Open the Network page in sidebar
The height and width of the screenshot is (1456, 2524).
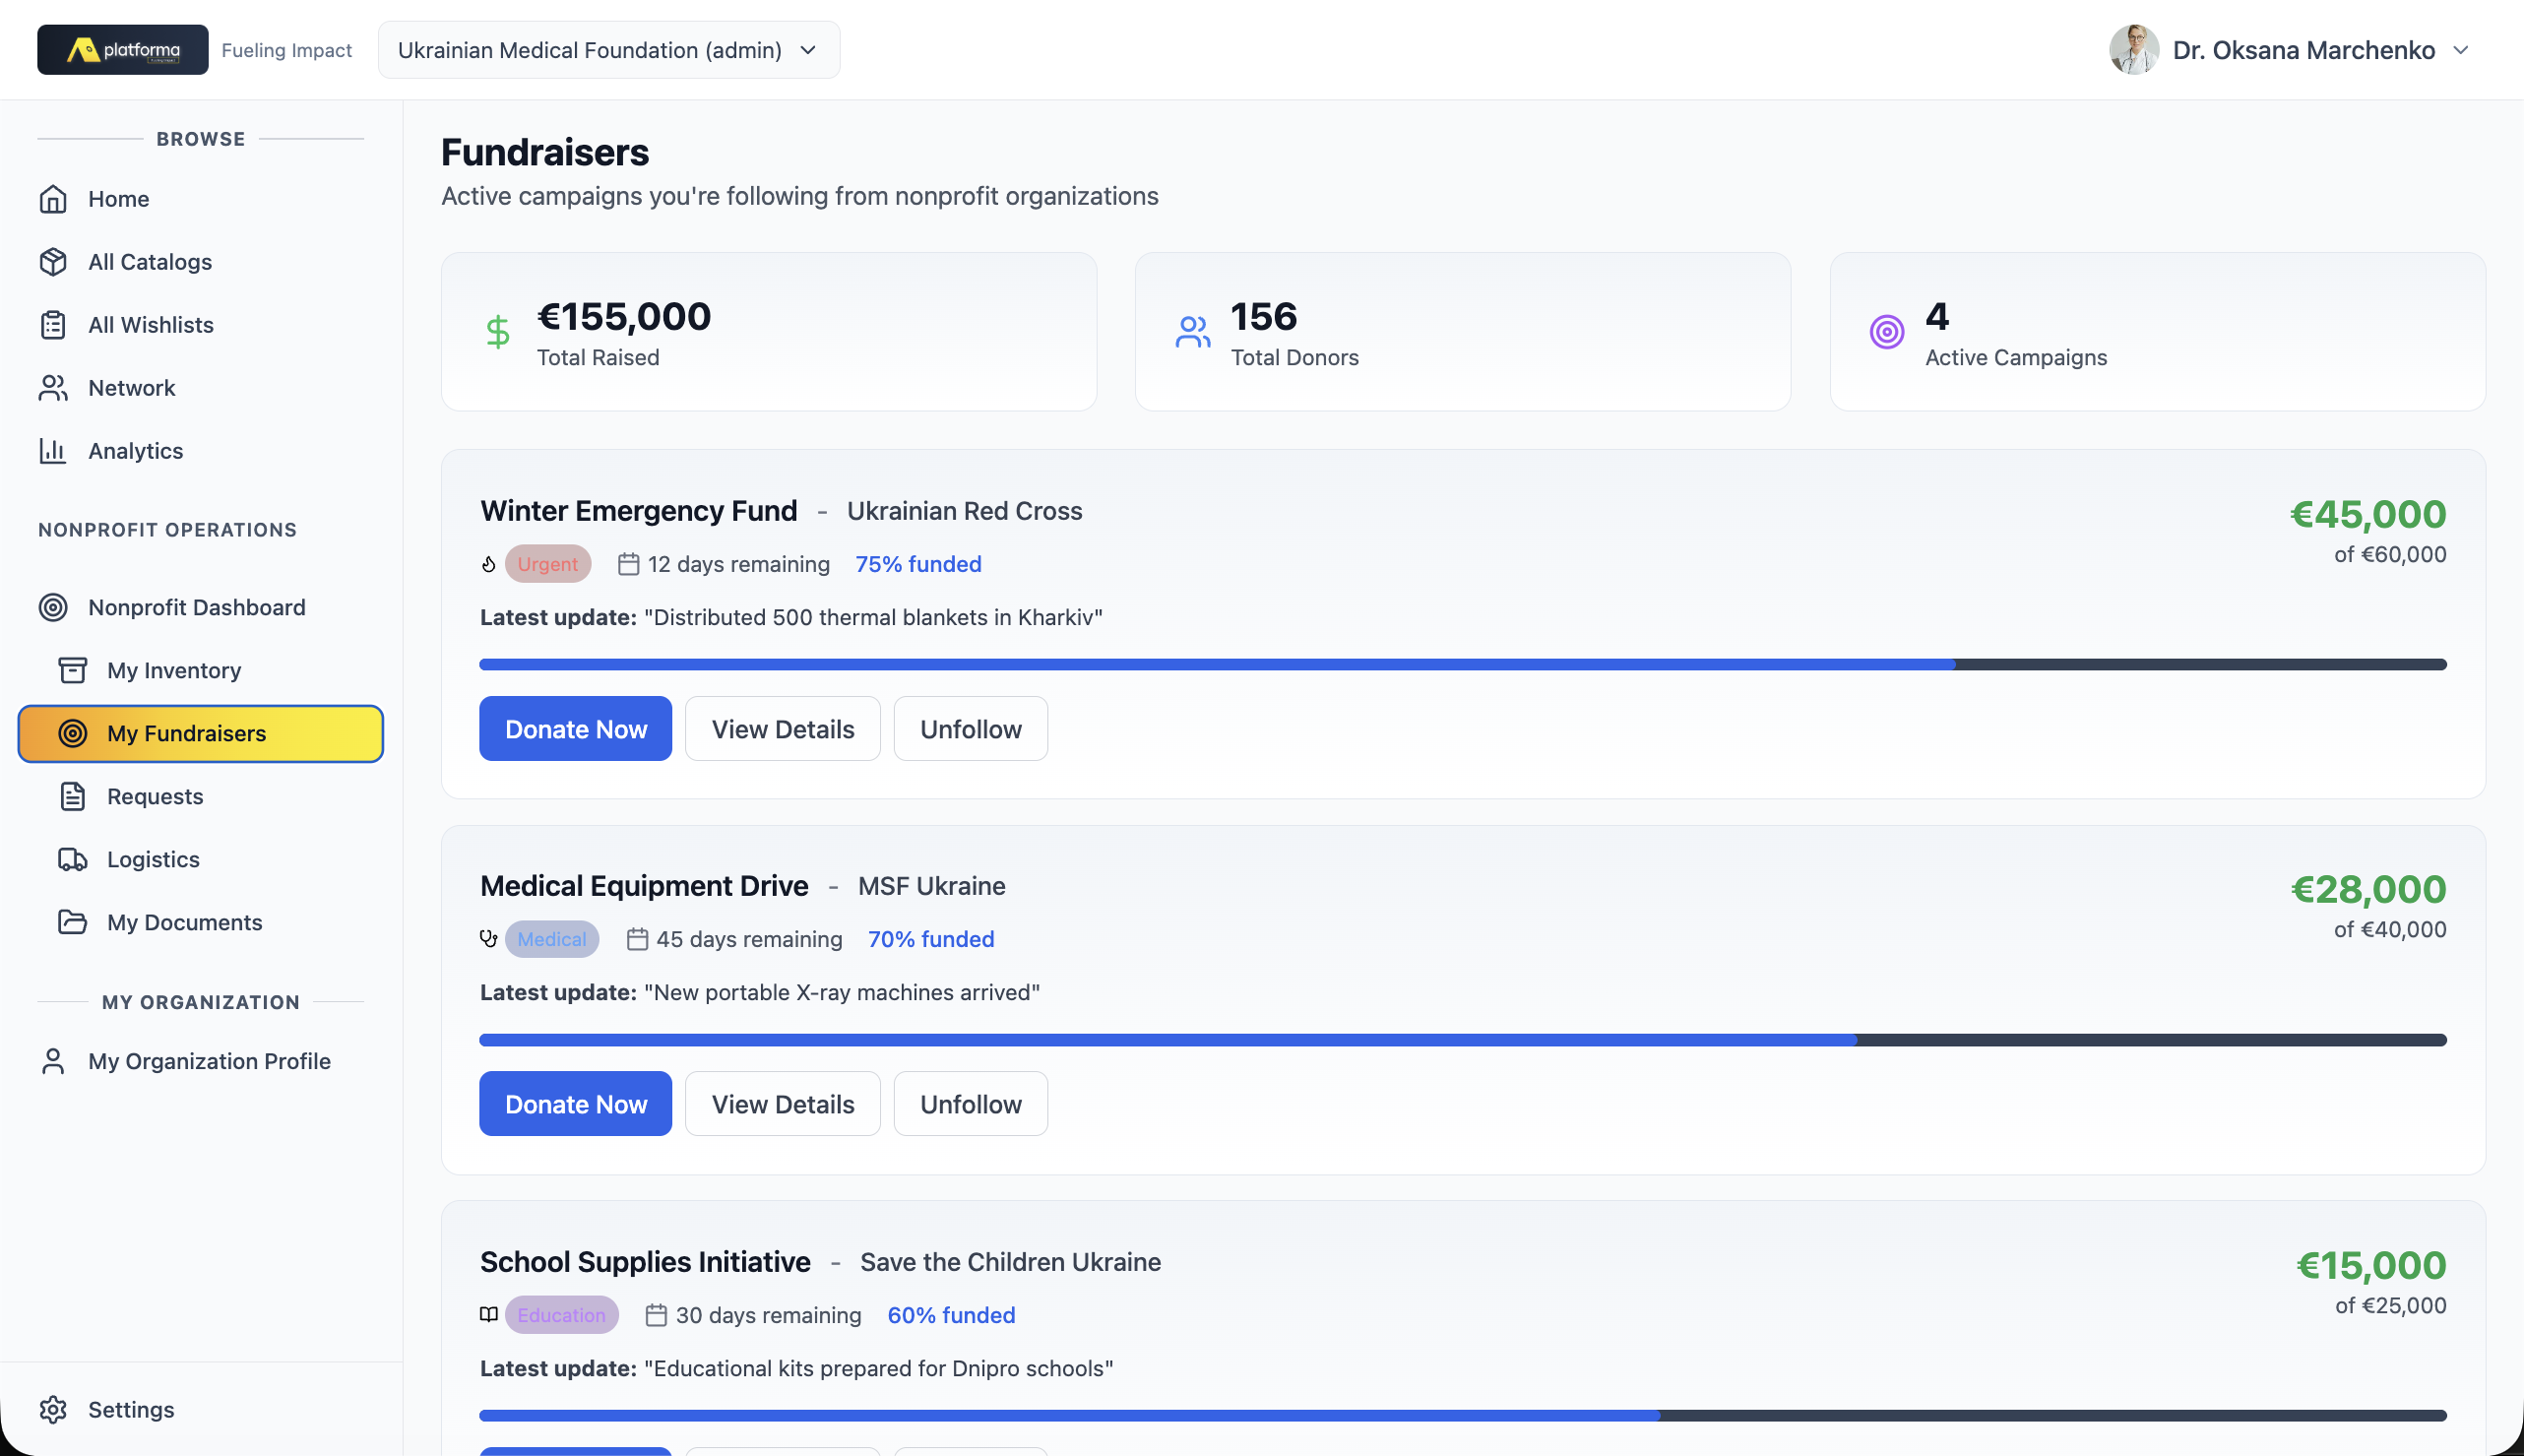(x=131, y=388)
